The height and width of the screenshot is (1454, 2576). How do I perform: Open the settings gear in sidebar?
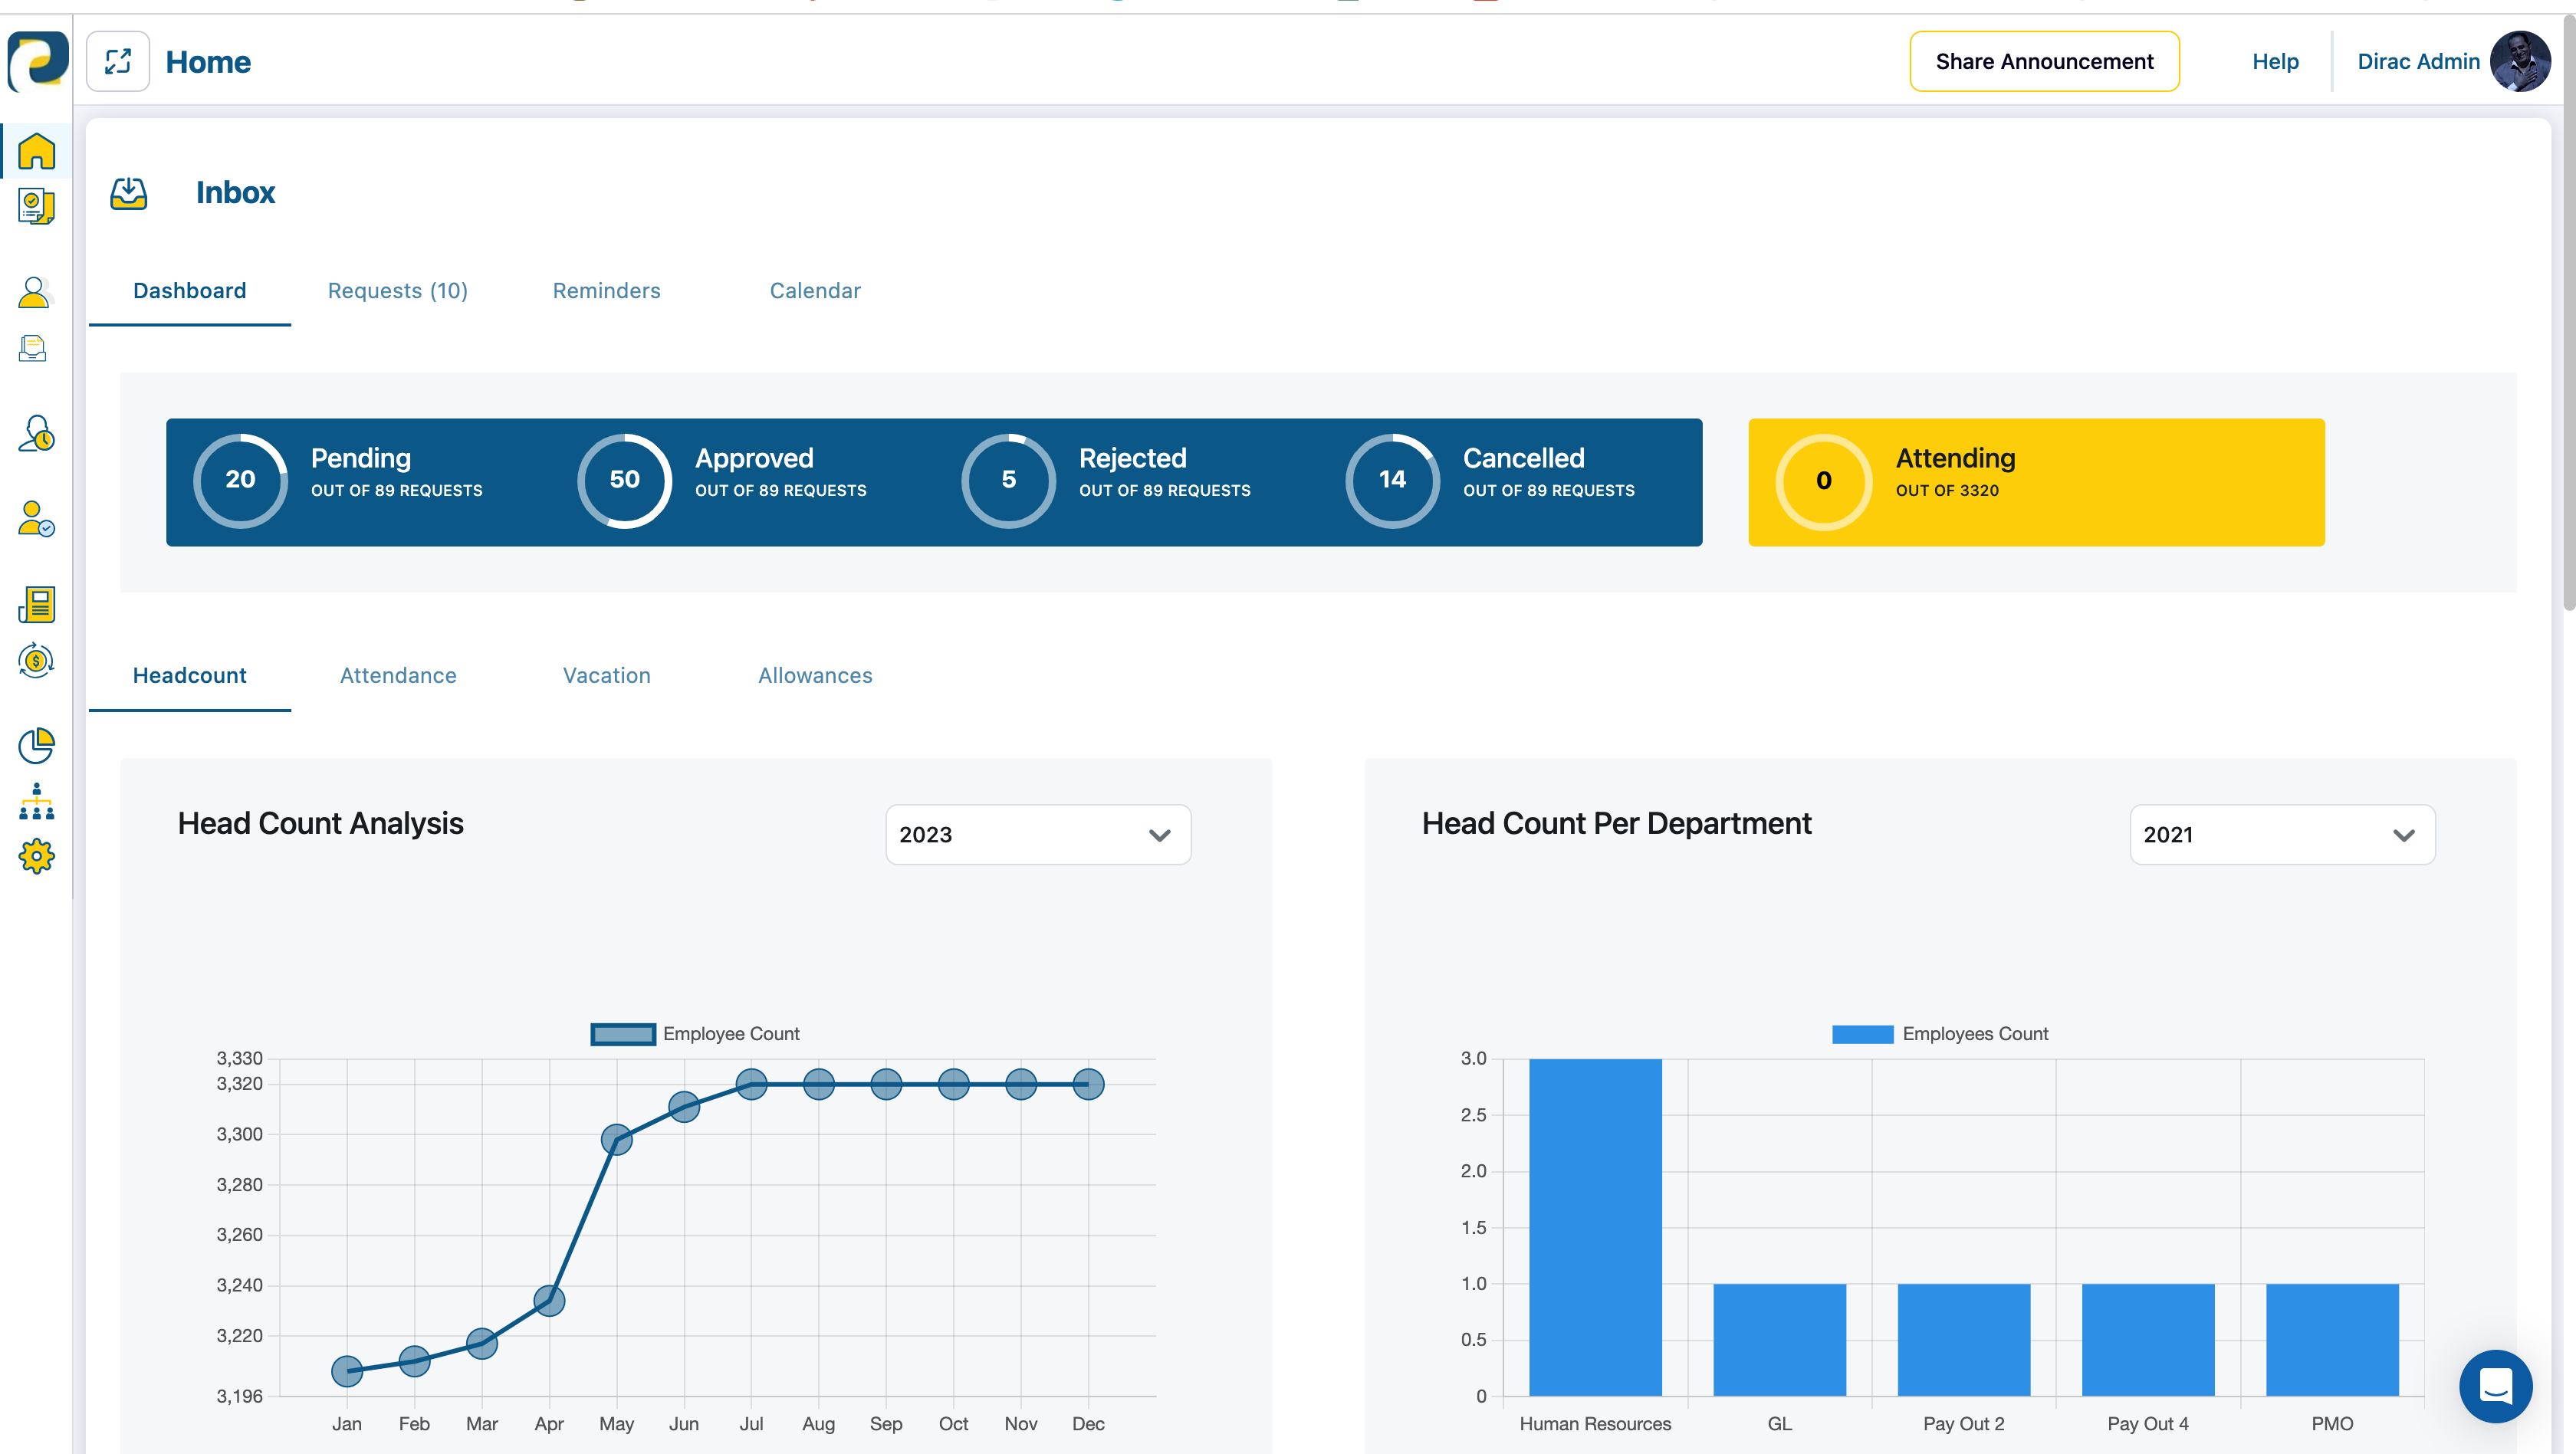(x=36, y=856)
